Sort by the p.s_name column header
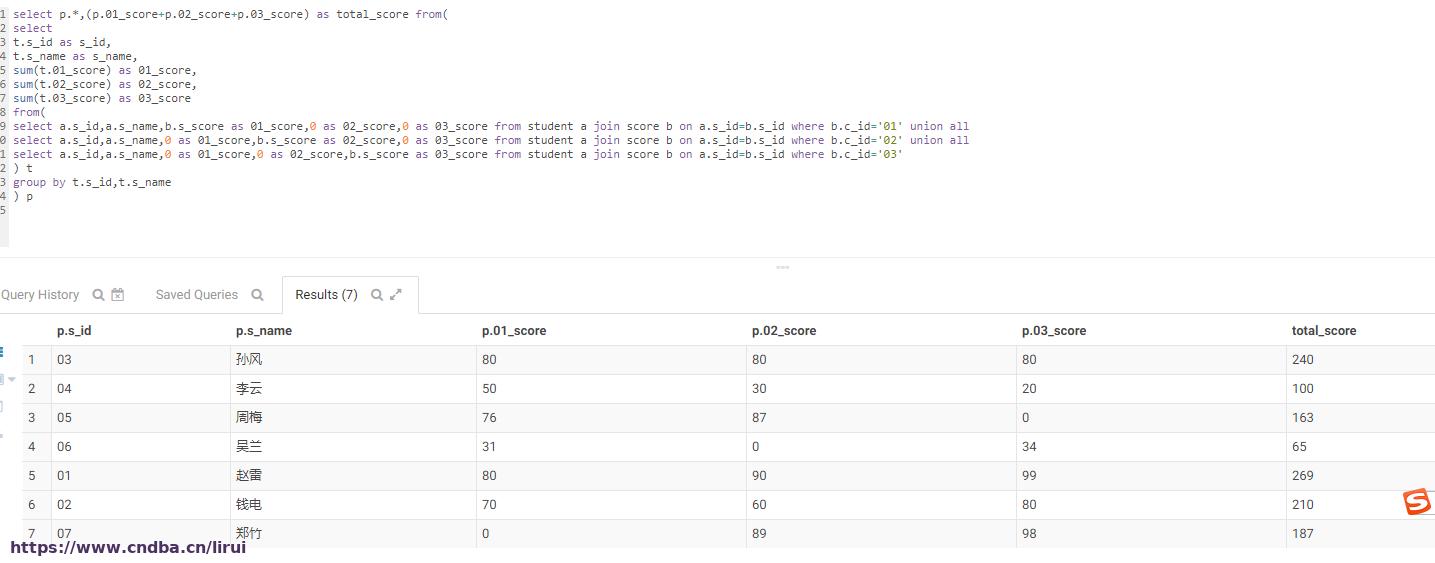Viewport: 1435px width, 563px height. [x=264, y=331]
